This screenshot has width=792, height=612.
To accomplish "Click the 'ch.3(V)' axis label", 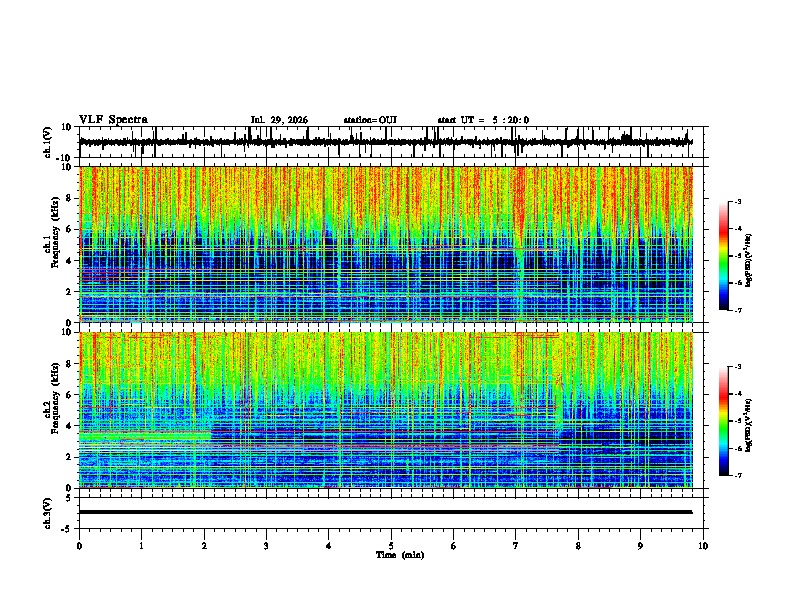I will click(x=48, y=513).
